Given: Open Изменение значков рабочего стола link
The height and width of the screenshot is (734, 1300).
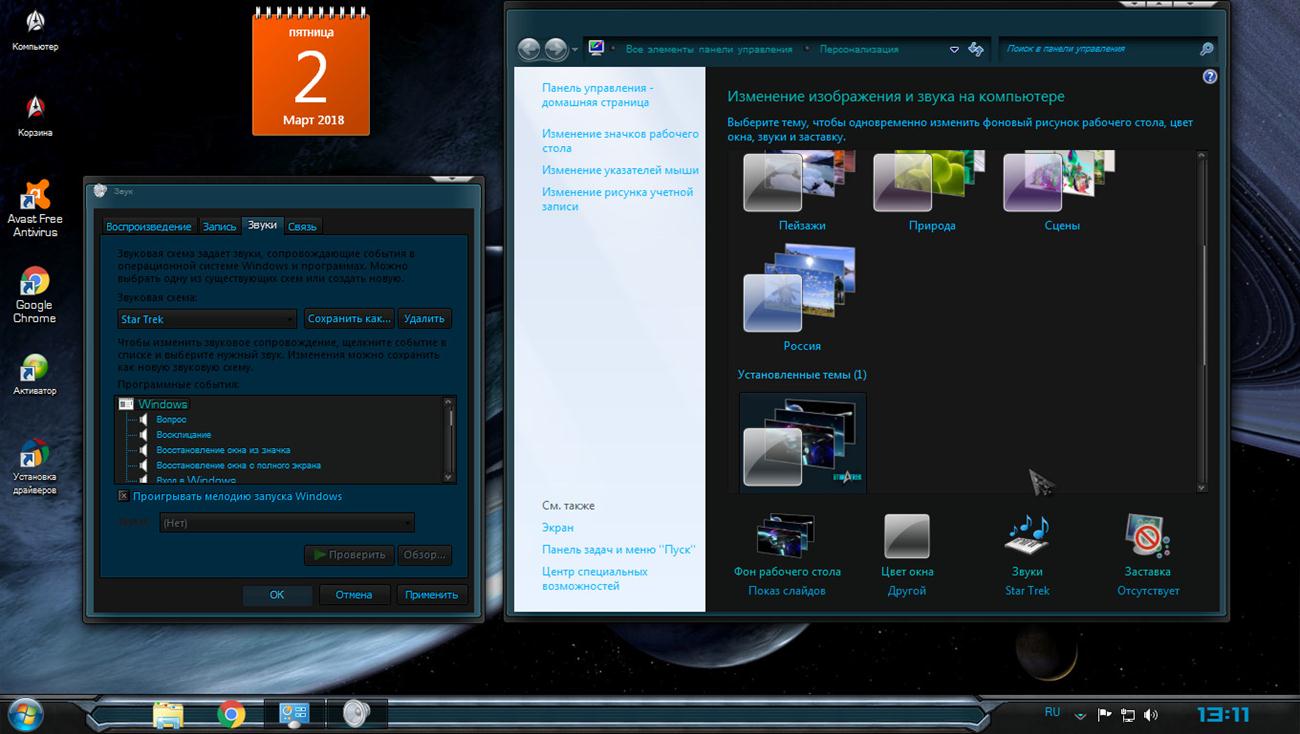Looking at the screenshot, I should [x=620, y=141].
